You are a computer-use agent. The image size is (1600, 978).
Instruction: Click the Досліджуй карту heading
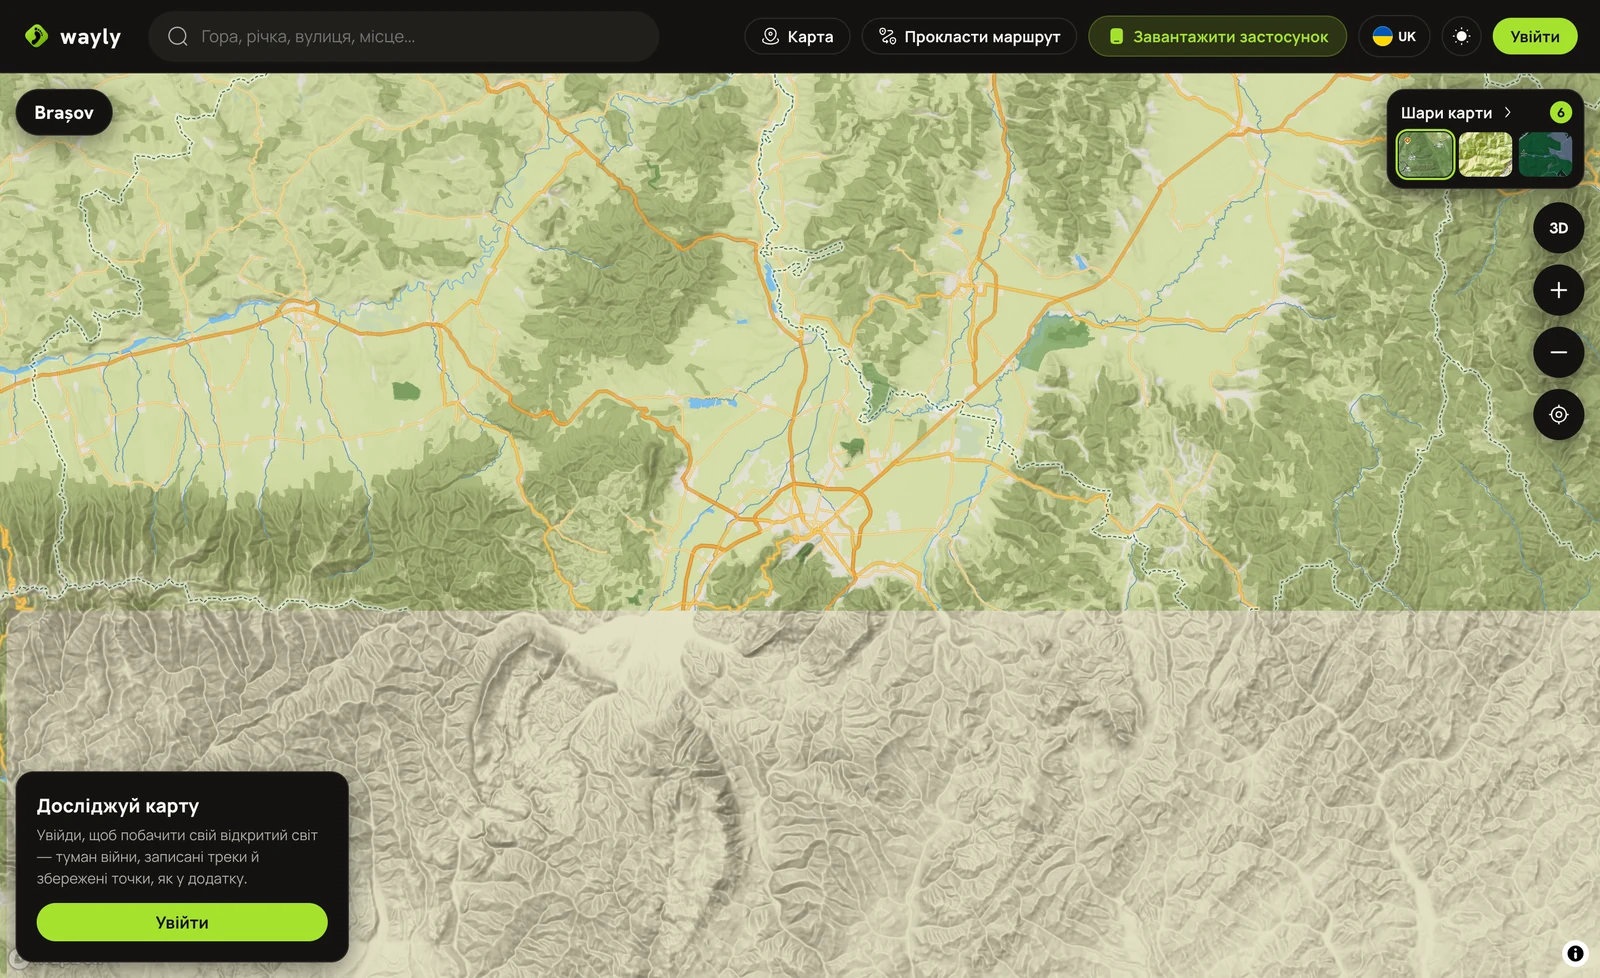tap(118, 806)
